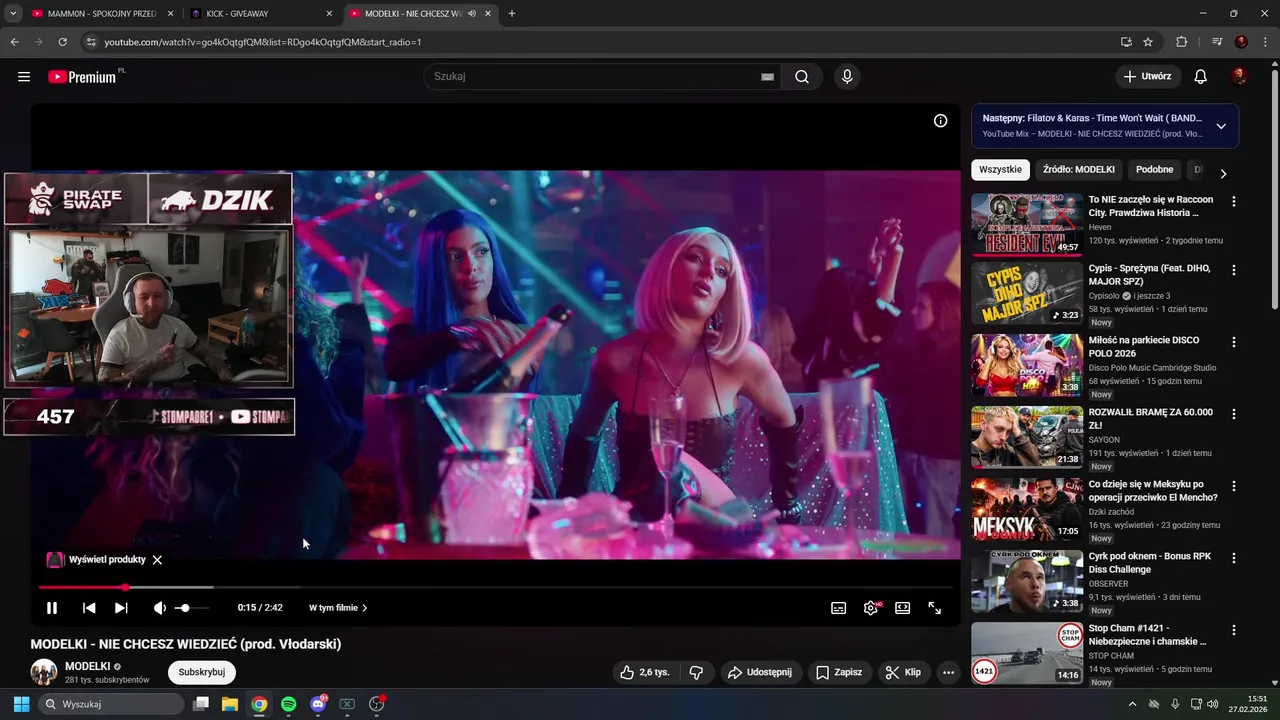The height and width of the screenshot is (720, 1280).
Task: Switch to the MAMM0N browser tab
Action: [101, 14]
